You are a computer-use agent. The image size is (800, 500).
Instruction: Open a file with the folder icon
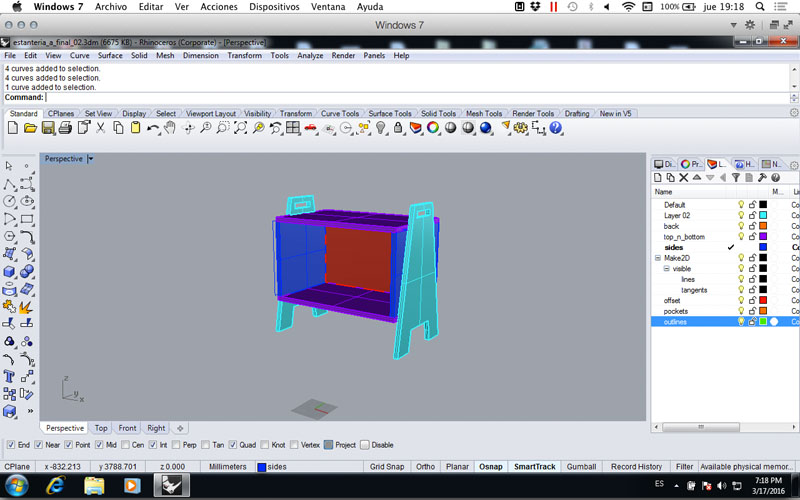(30, 128)
